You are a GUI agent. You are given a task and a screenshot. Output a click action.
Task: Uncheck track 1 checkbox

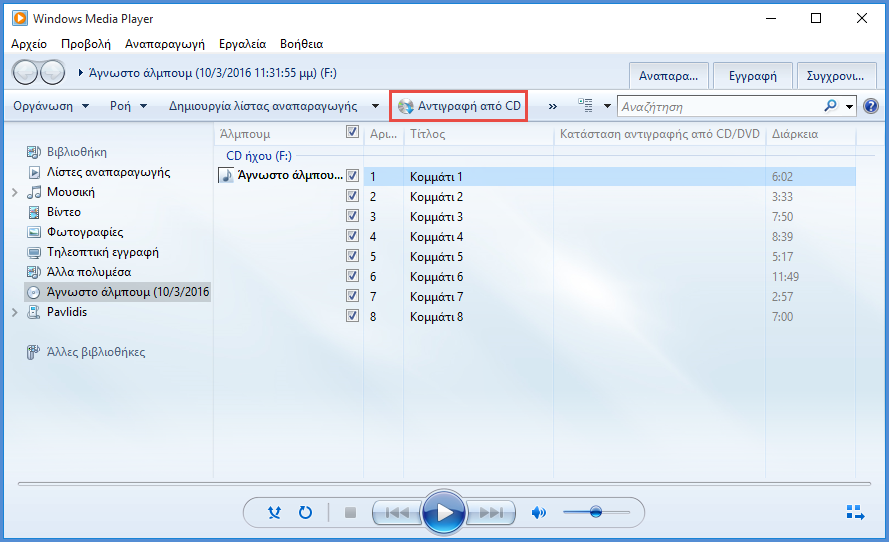(x=352, y=176)
